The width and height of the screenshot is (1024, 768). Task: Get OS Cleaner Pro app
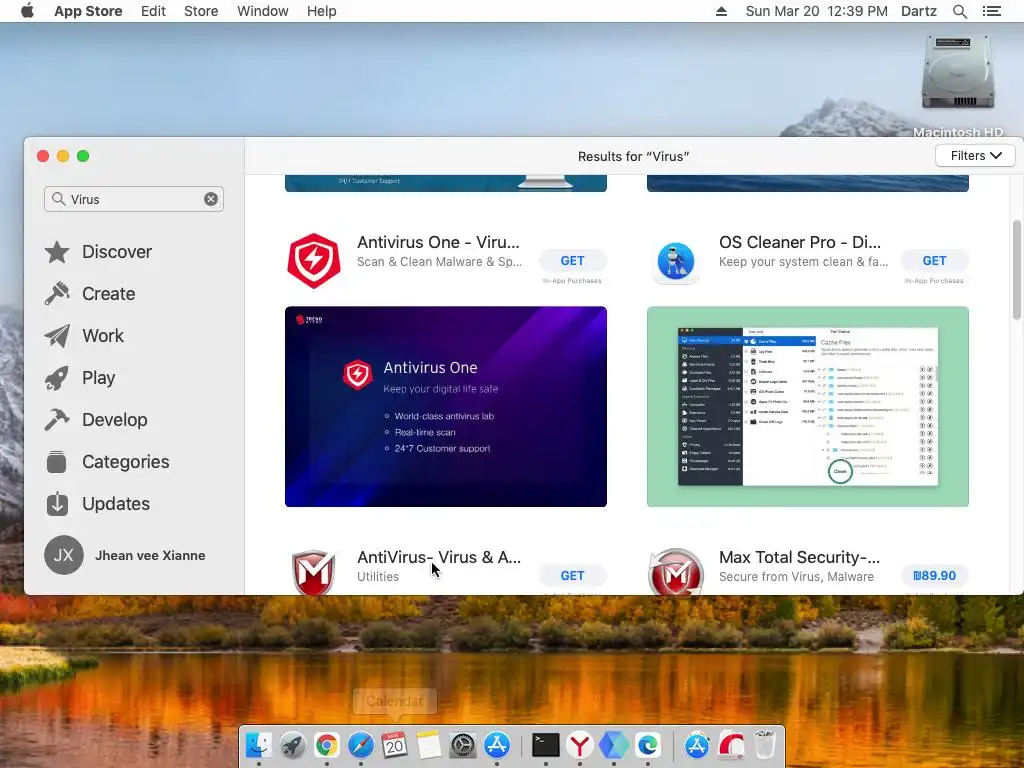coord(935,261)
